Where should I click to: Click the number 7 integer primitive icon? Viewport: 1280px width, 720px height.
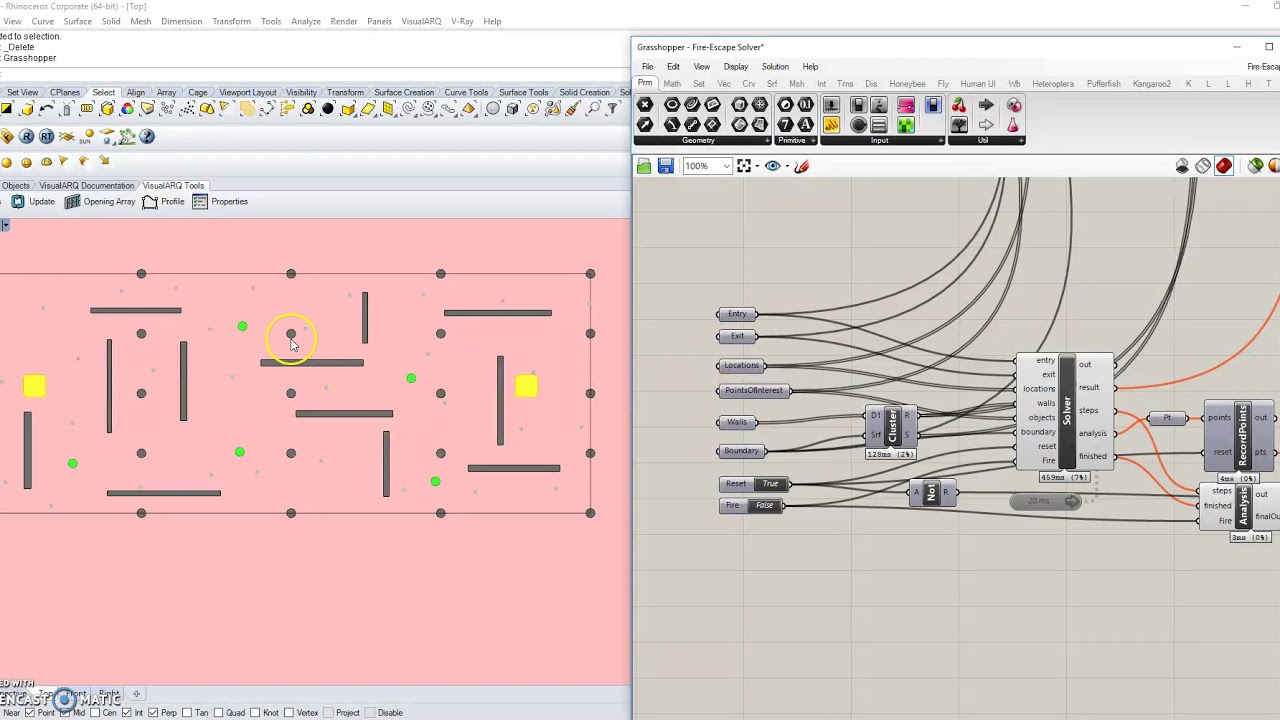click(x=785, y=125)
